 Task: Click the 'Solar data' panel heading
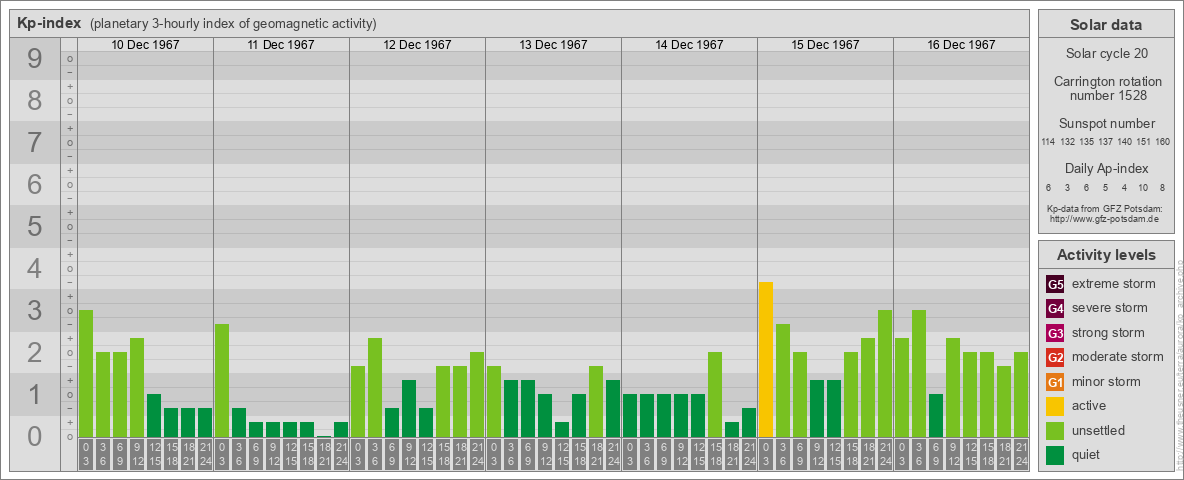pyautogui.click(x=1106, y=25)
